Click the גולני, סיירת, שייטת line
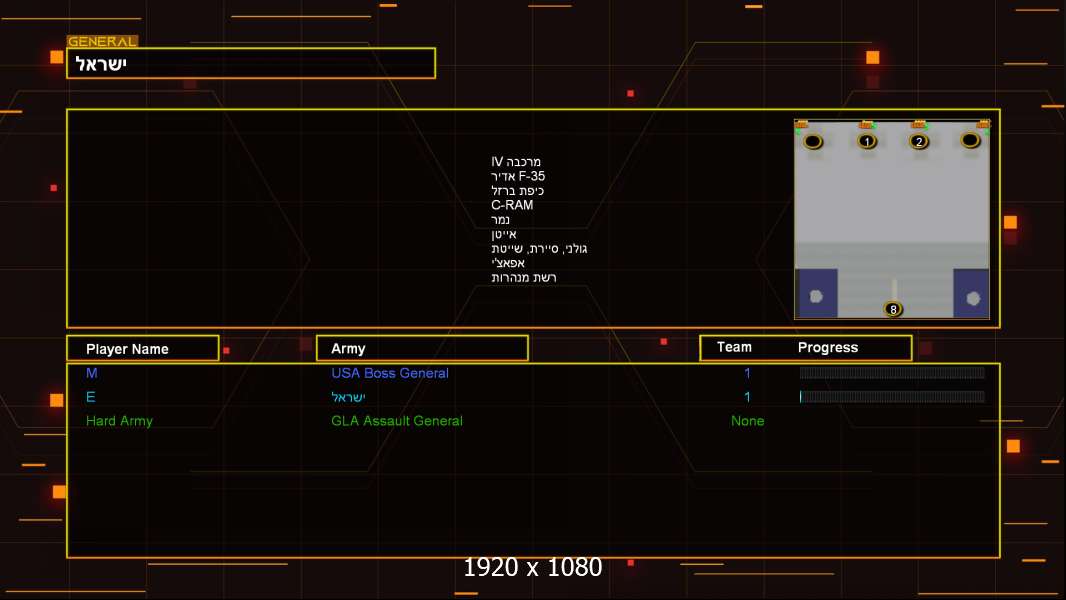Image resolution: width=1066 pixels, height=600 pixels. tap(539, 249)
